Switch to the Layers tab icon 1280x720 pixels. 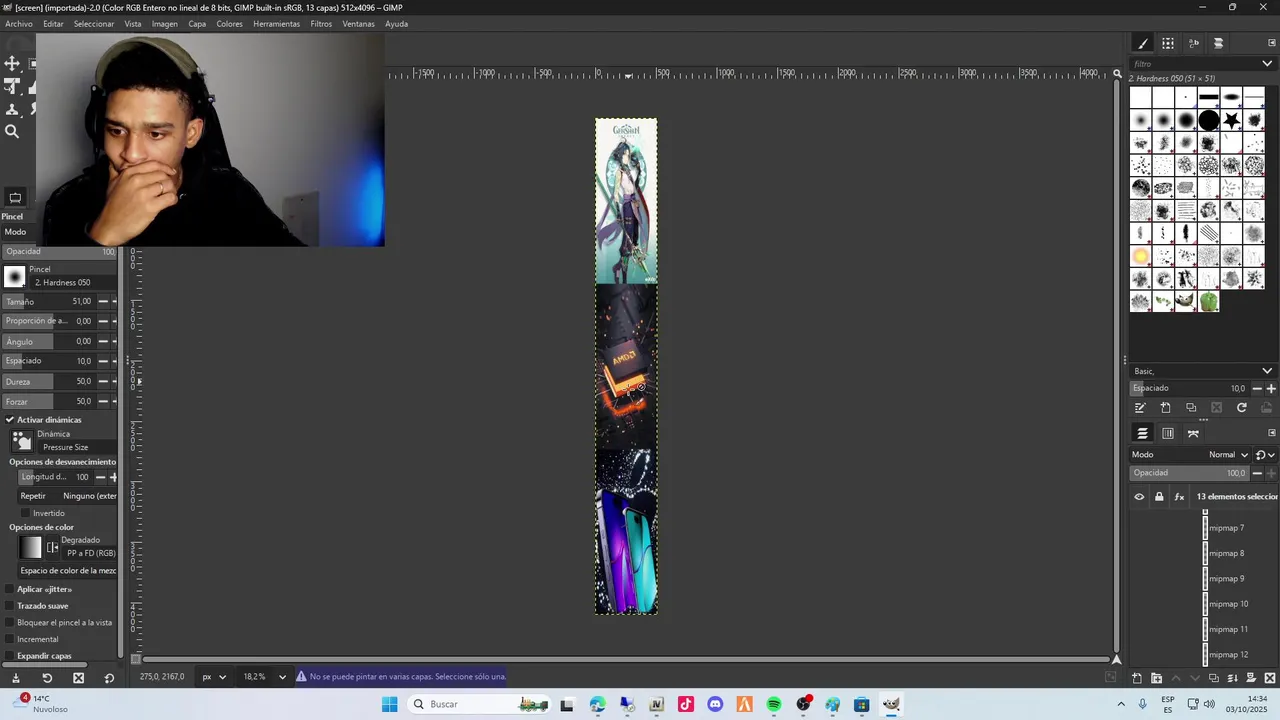click(1142, 433)
